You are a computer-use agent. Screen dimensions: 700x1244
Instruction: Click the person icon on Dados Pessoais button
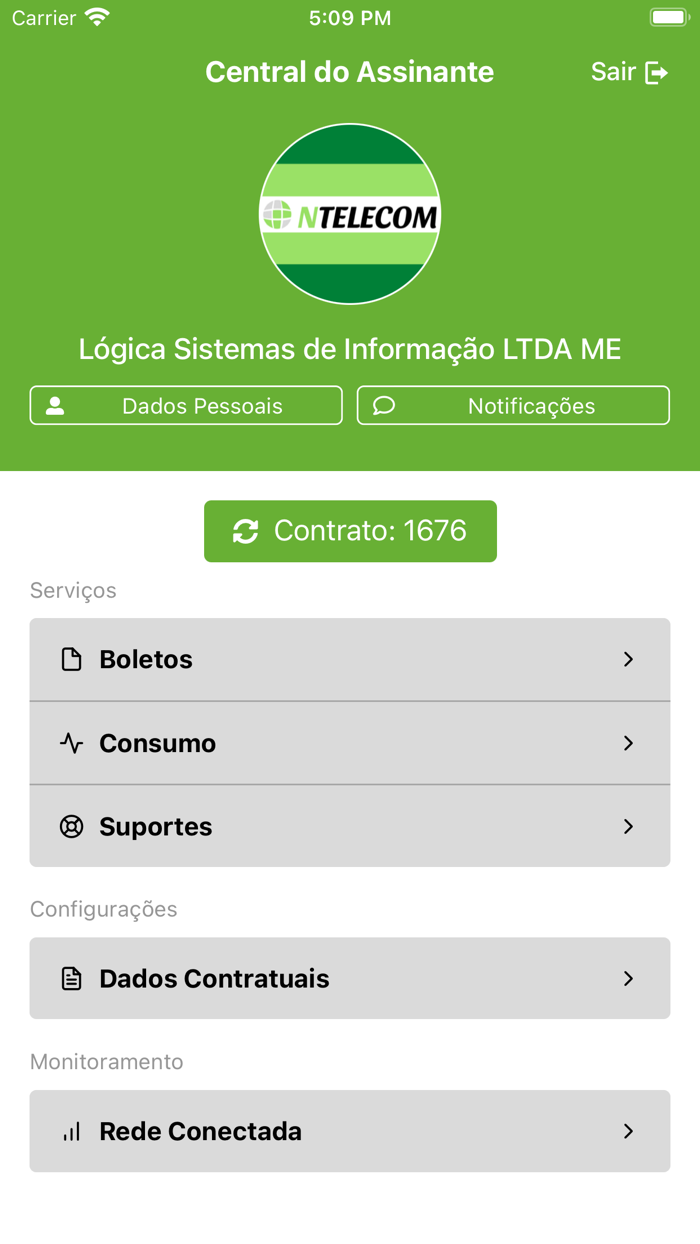(x=57, y=405)
